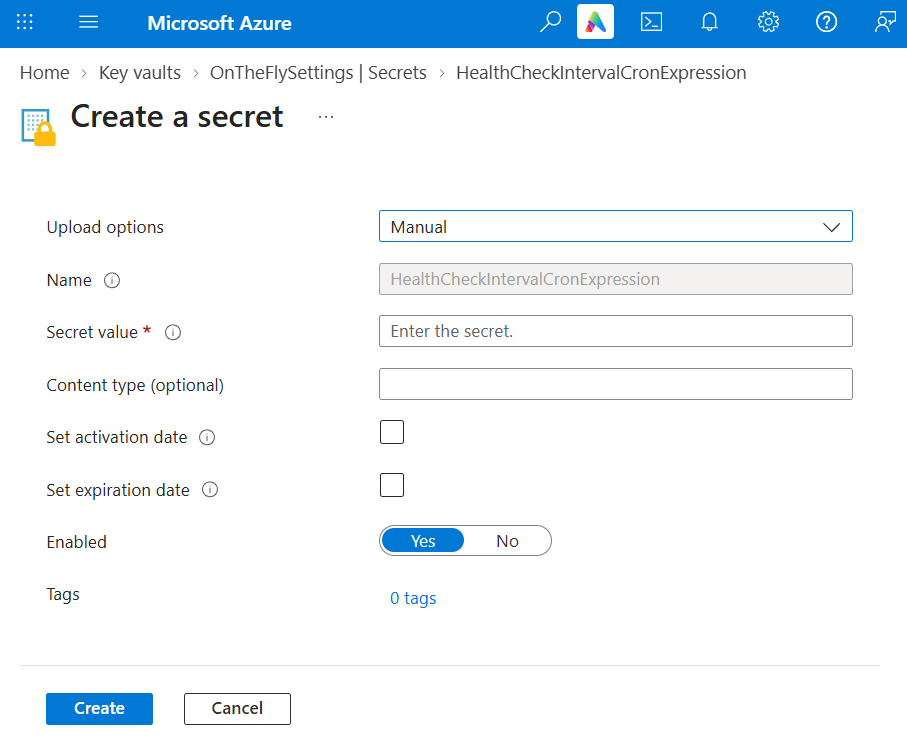Viewport: 907px width, 736px height.
Task: Click the key vault secret lock icon
Action: point(38,127)
